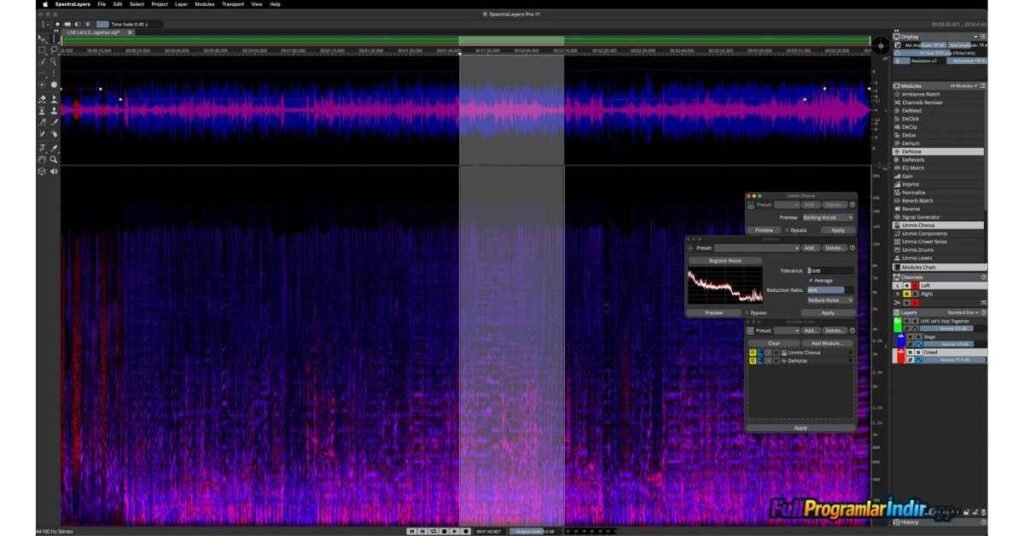1024x536 pixels.
Task: Open the Layer menu
Action: tap(181, 4)
